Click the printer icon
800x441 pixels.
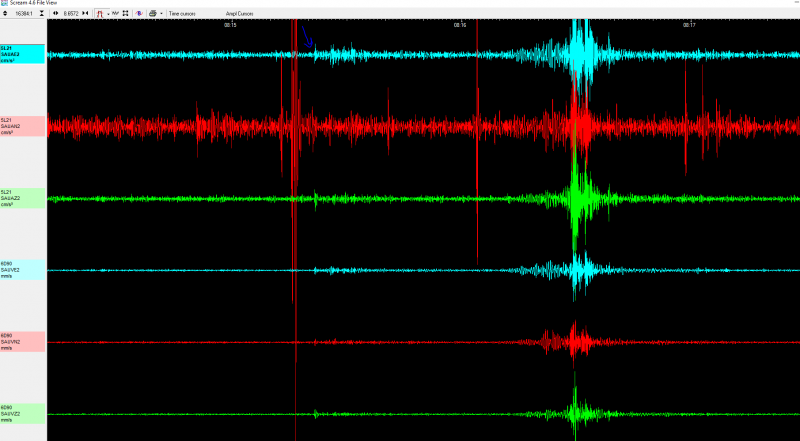[152, 14]
